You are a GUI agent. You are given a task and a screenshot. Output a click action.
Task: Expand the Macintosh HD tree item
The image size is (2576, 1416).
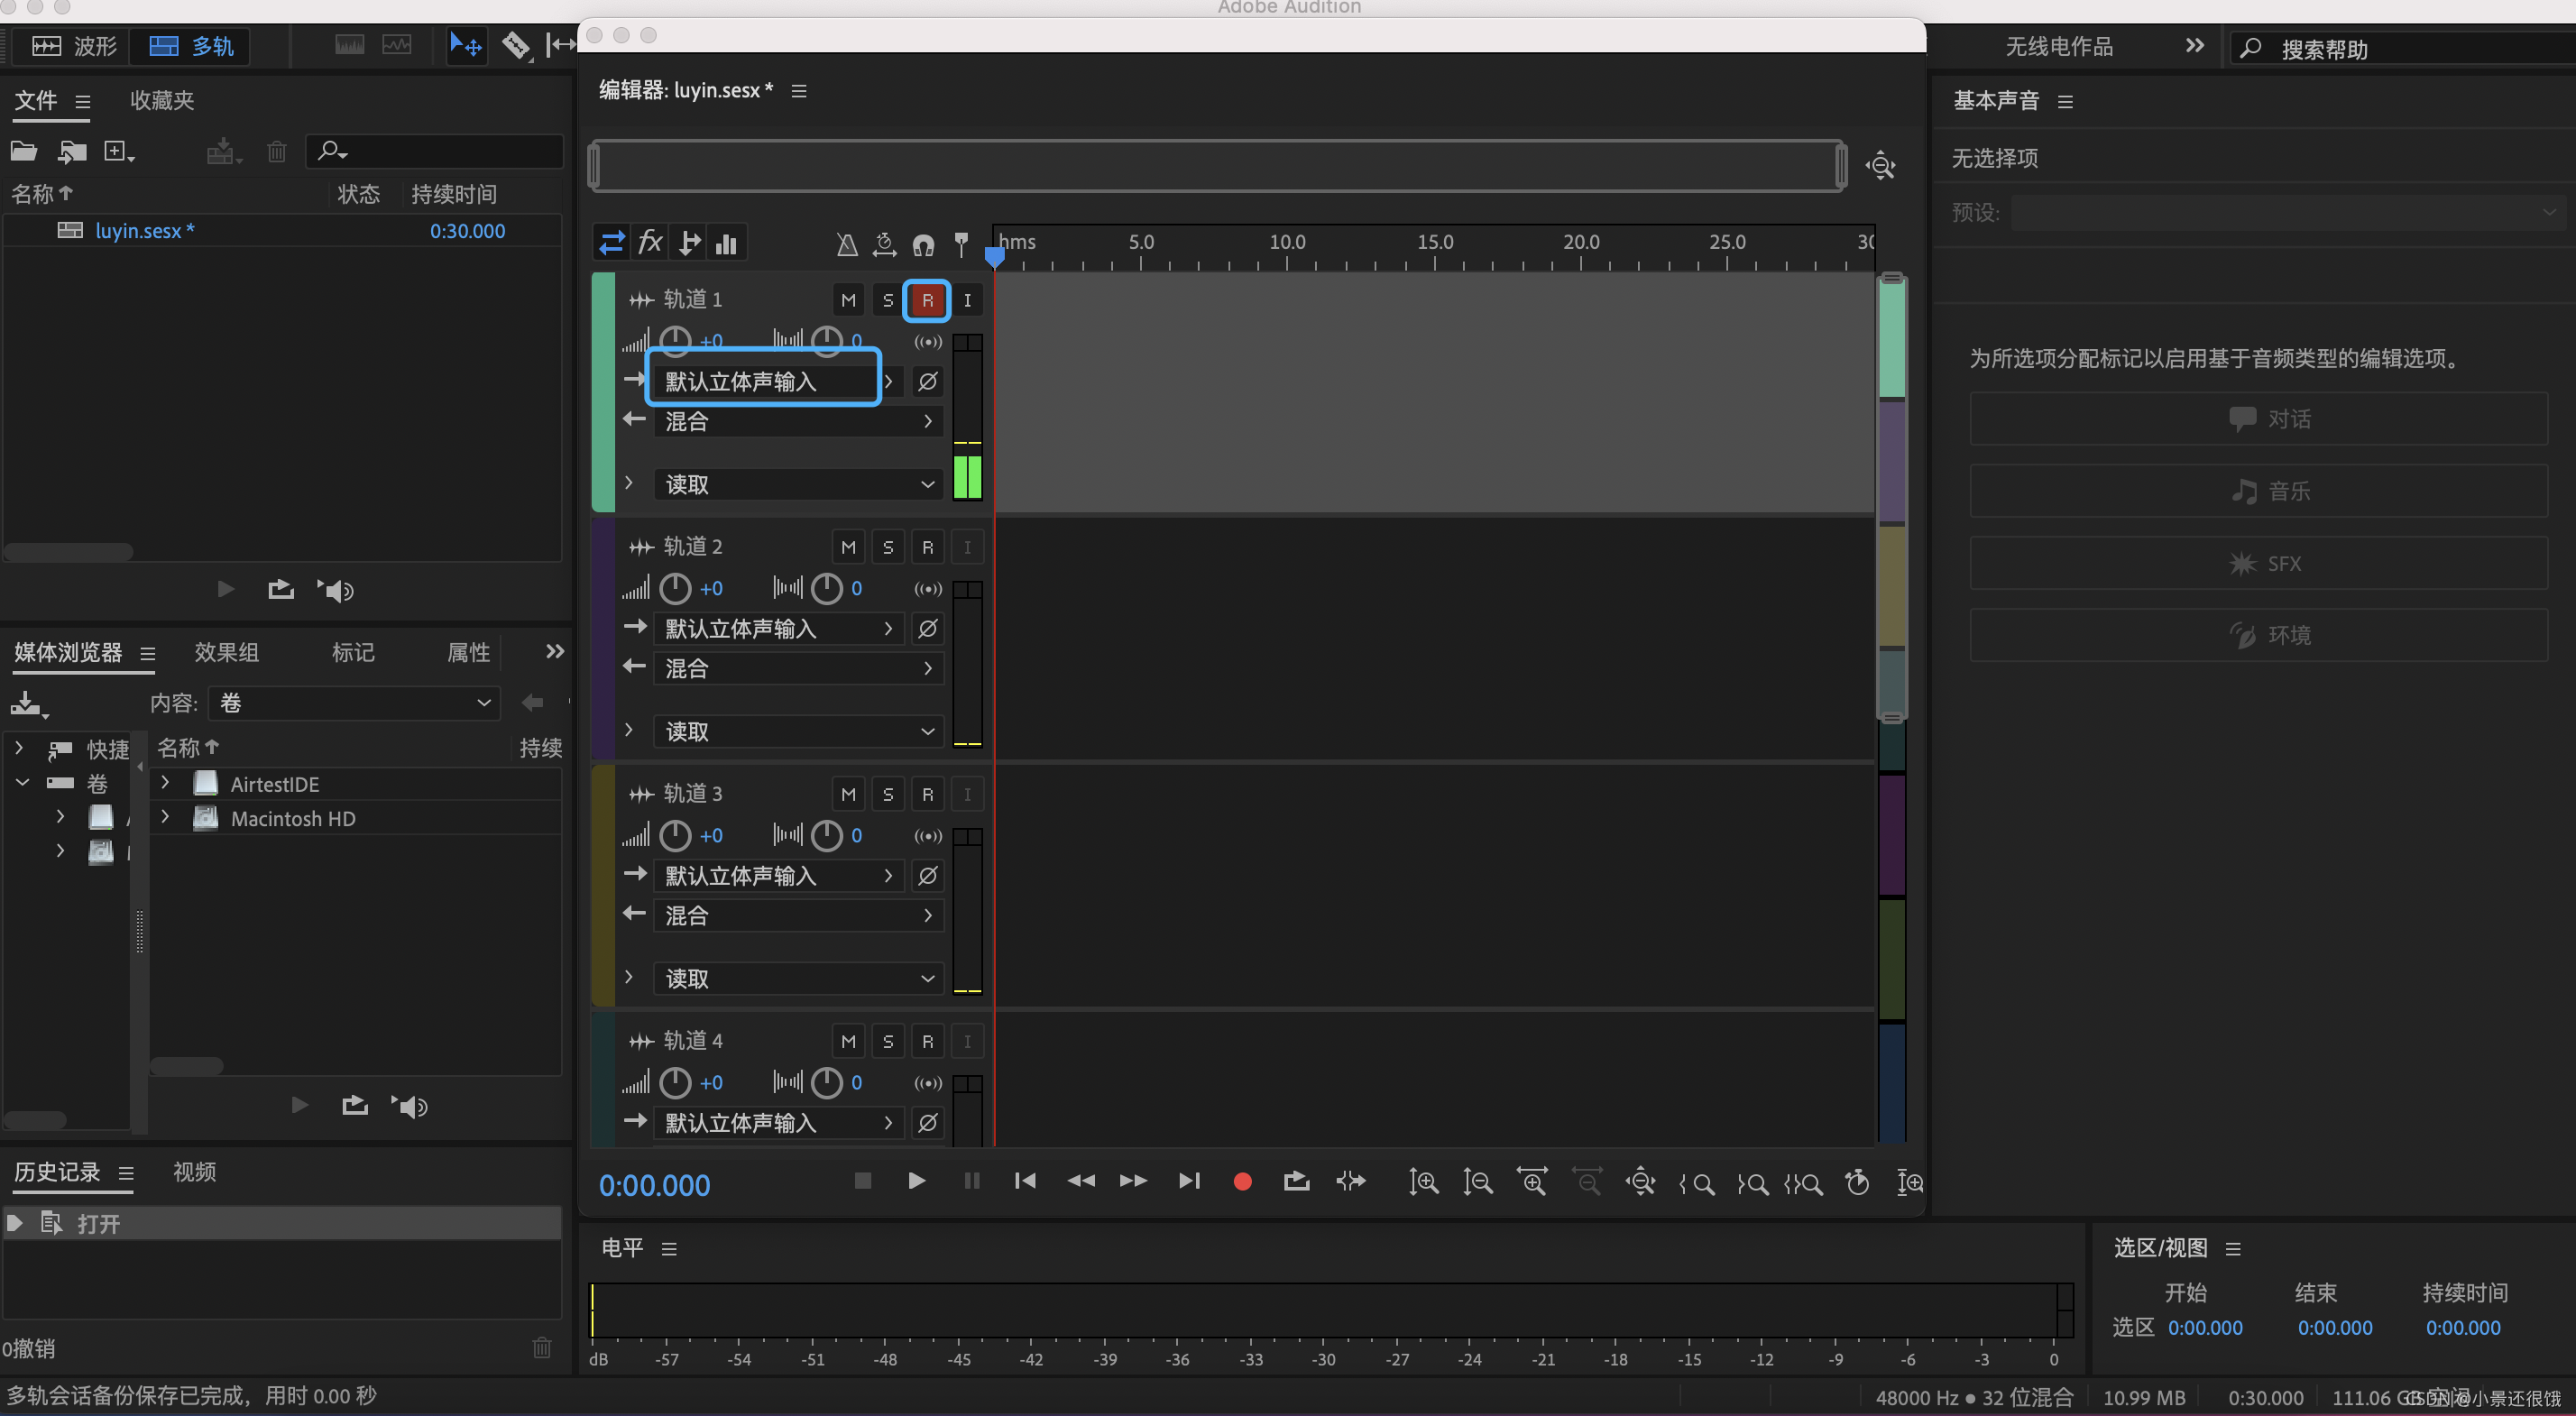[166, 818]
